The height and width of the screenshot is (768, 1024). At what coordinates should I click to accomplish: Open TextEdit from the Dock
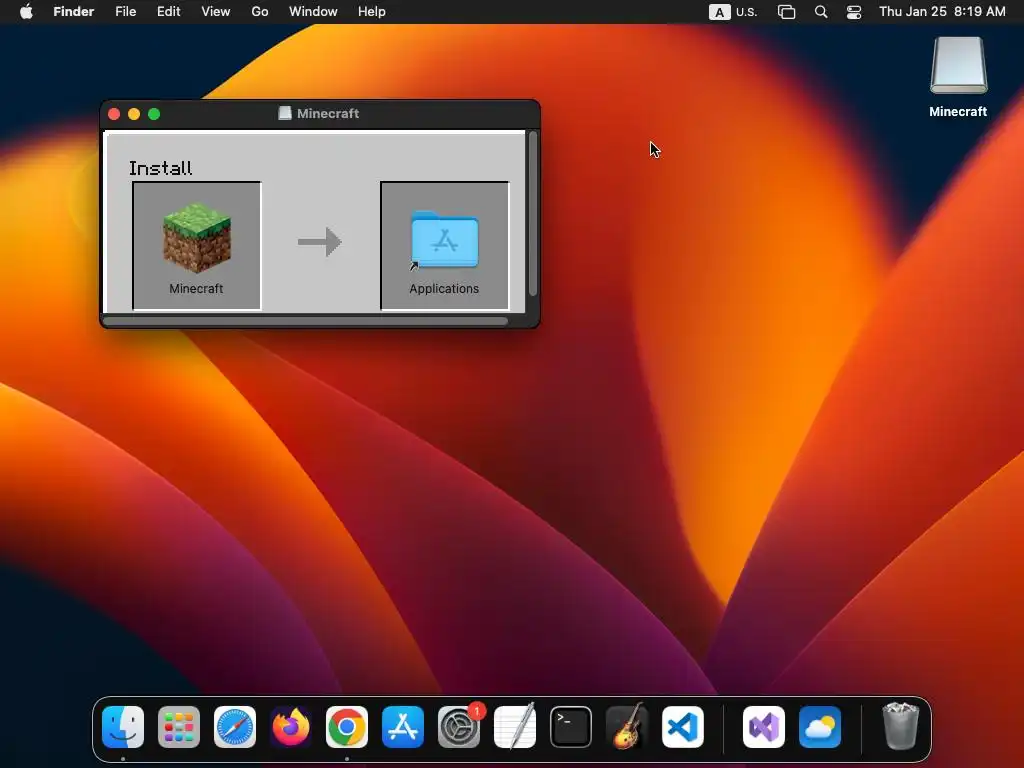point(515,727)
